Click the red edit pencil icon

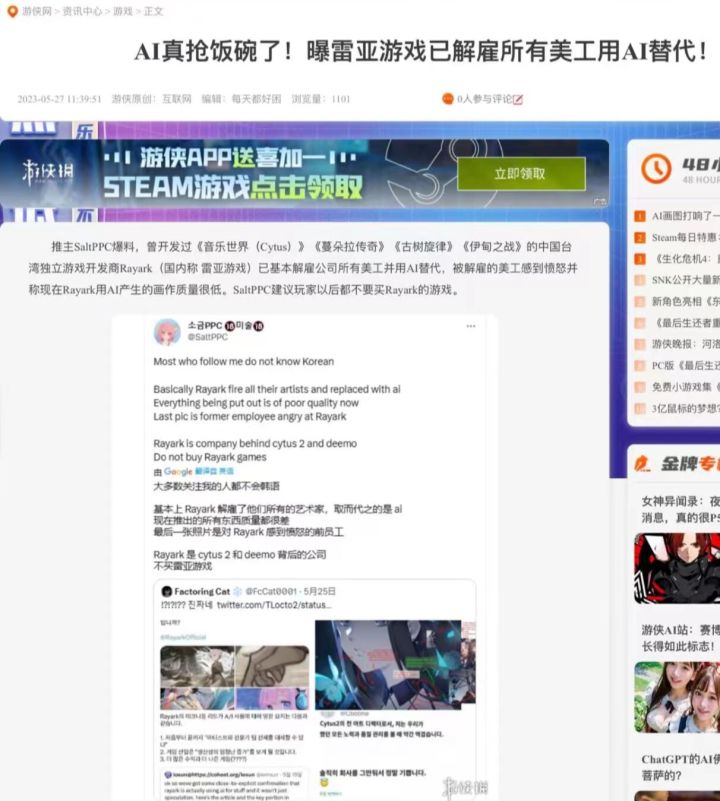tap(518, 99)
